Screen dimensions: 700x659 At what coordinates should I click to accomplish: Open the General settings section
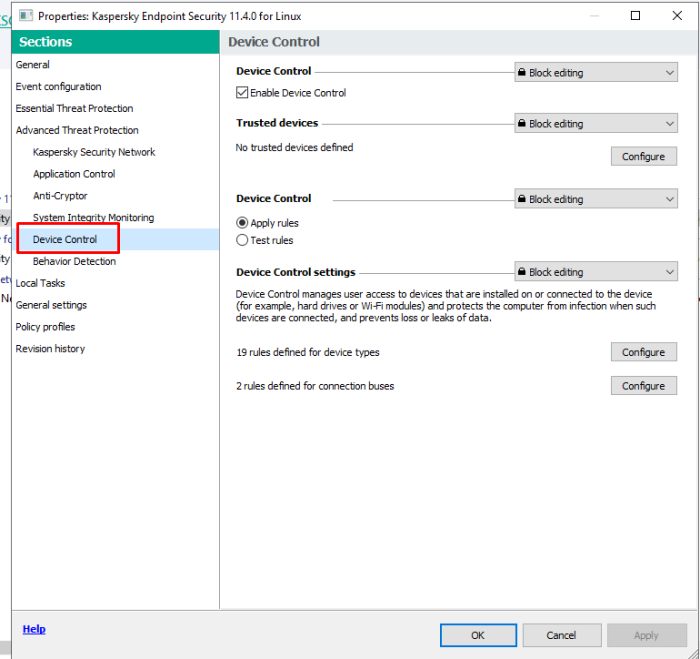(x=51, y=305)
